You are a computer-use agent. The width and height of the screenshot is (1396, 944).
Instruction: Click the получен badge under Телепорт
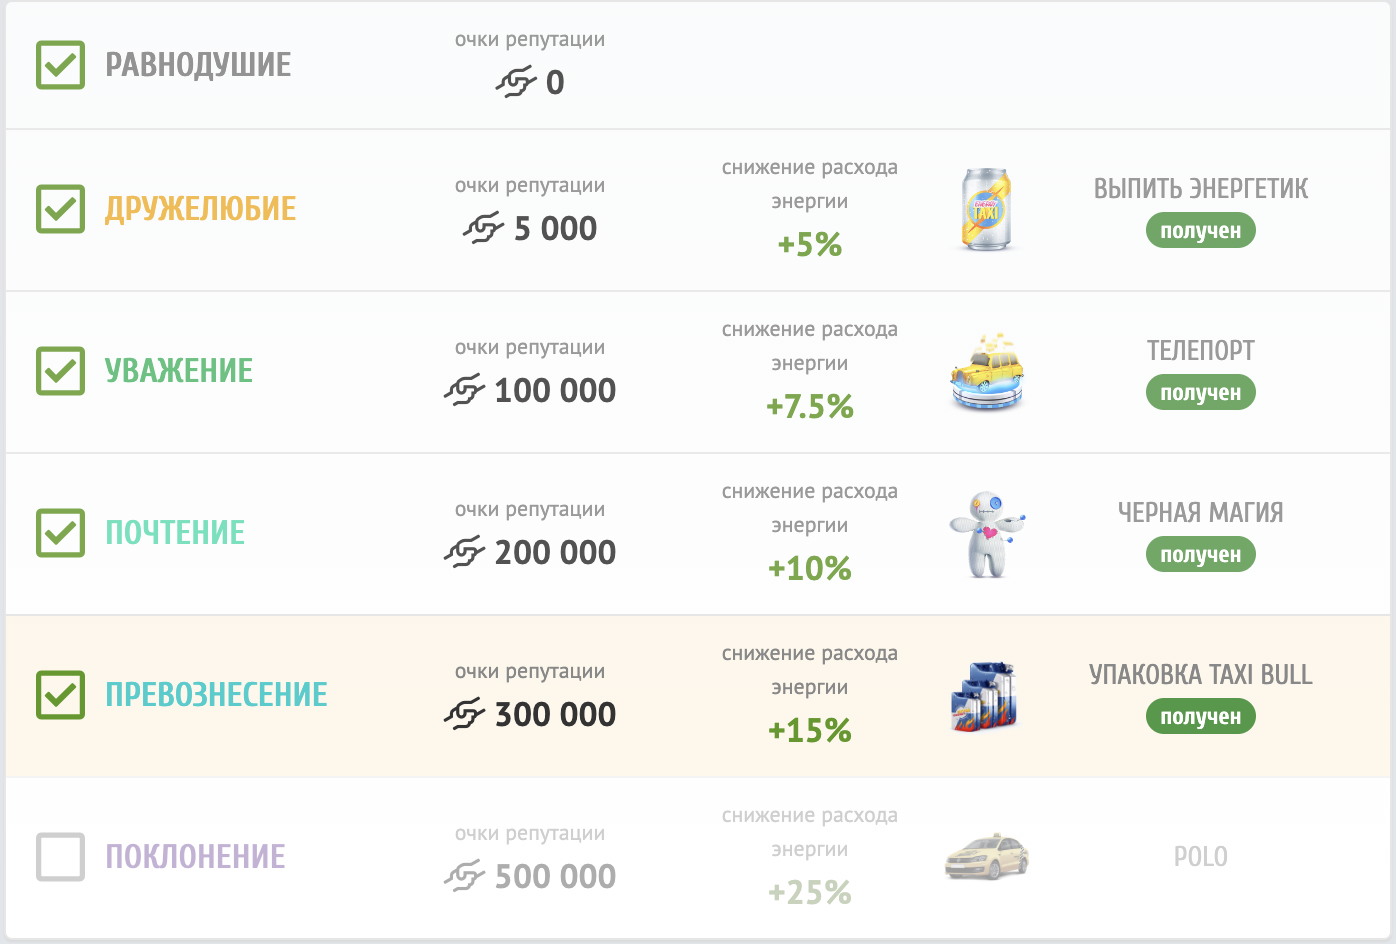tap(1200, 393)
